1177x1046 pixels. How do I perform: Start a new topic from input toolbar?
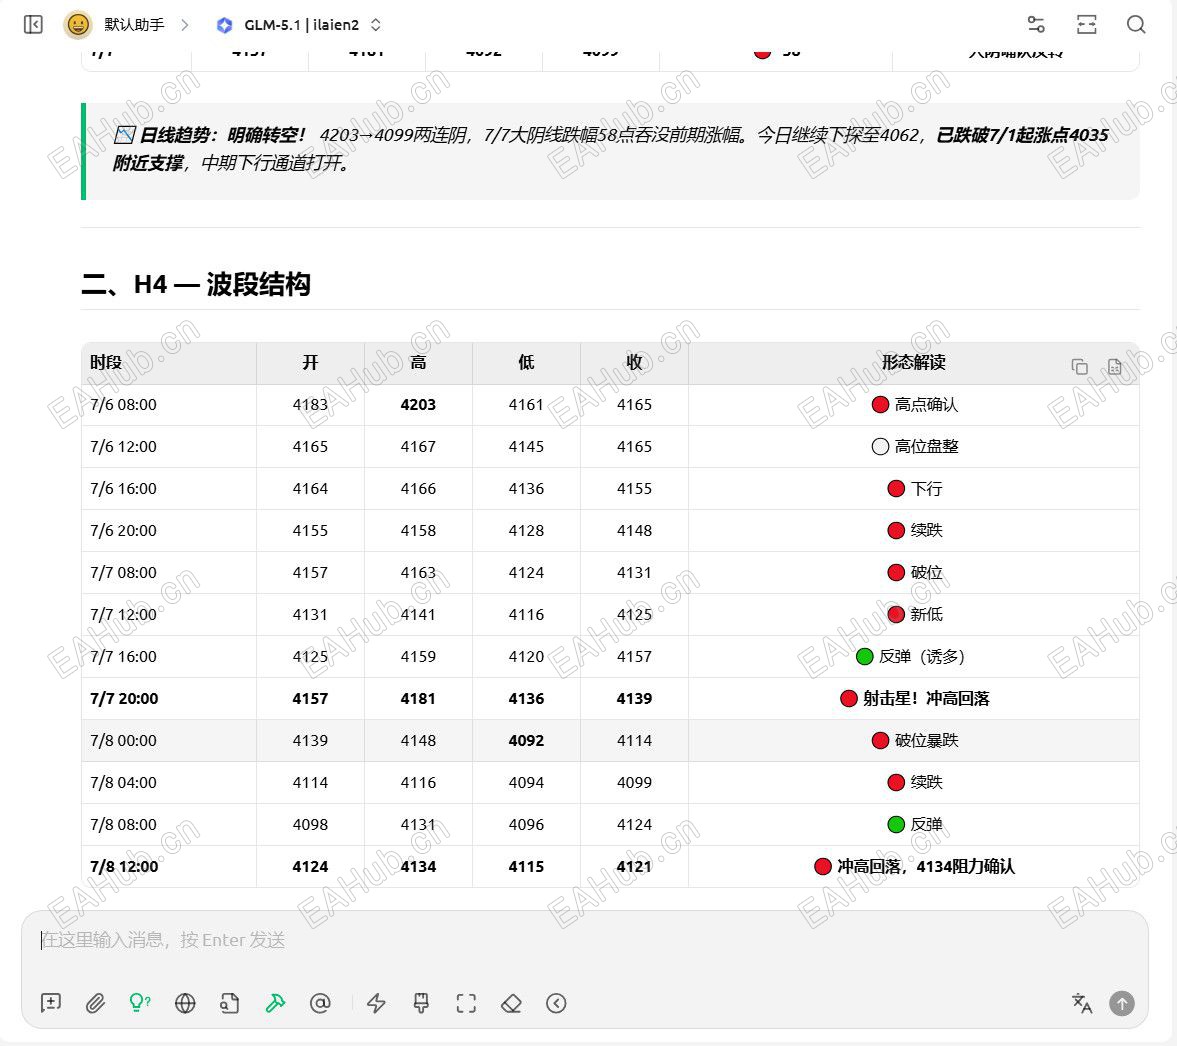[51, 1003]
